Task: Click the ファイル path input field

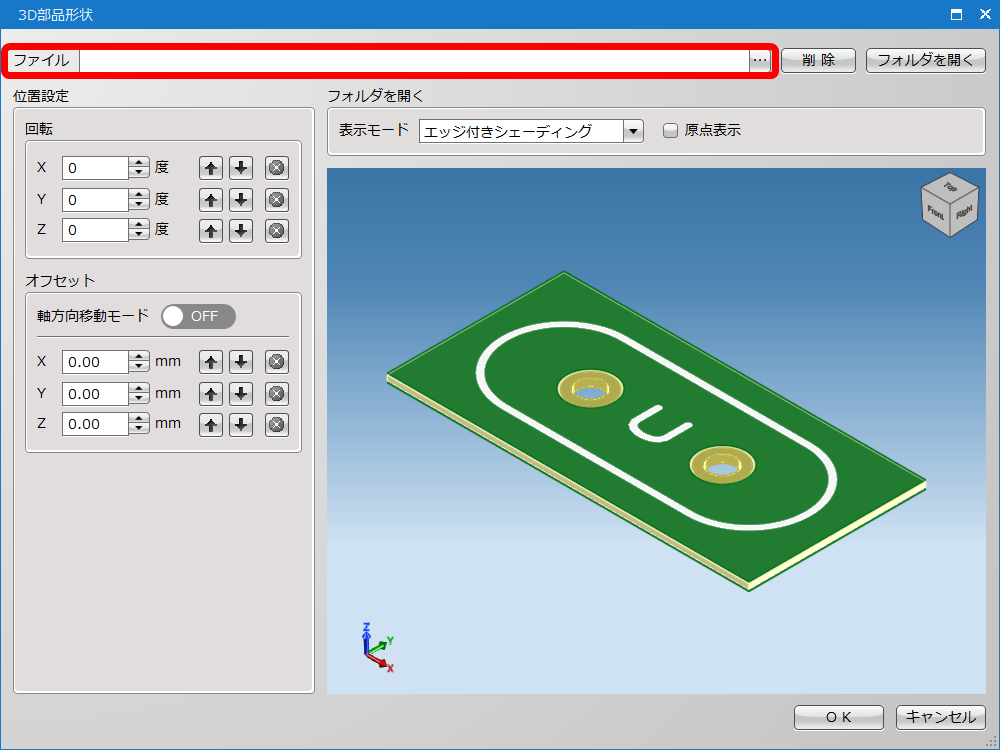Action: pos(413,61)
